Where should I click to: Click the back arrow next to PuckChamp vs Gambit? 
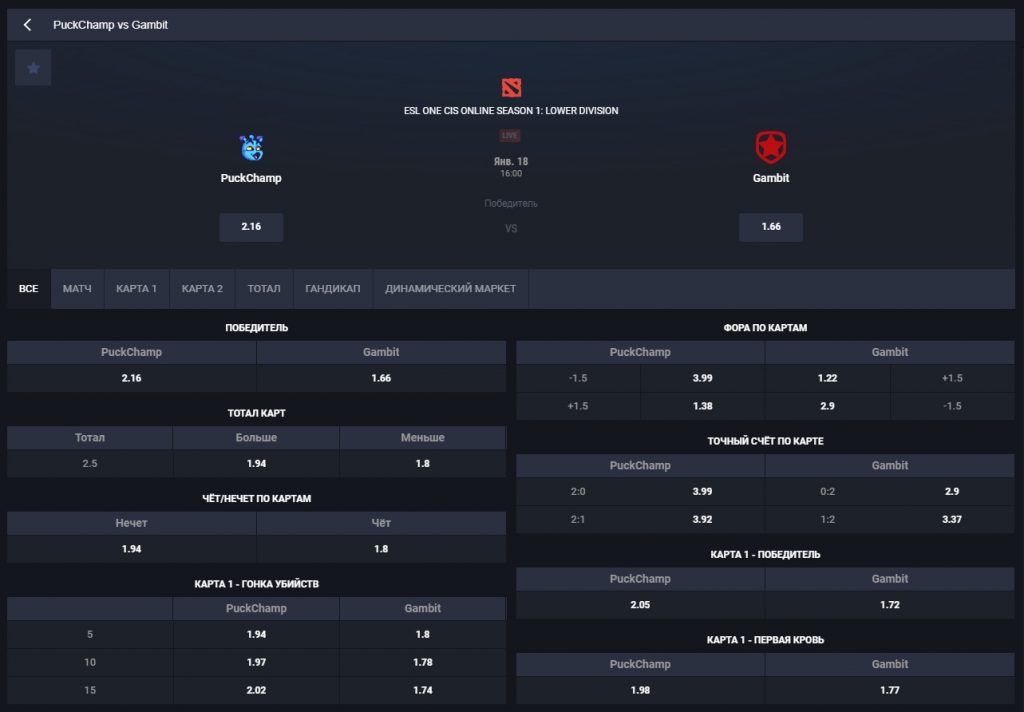[x=27, y=25]
